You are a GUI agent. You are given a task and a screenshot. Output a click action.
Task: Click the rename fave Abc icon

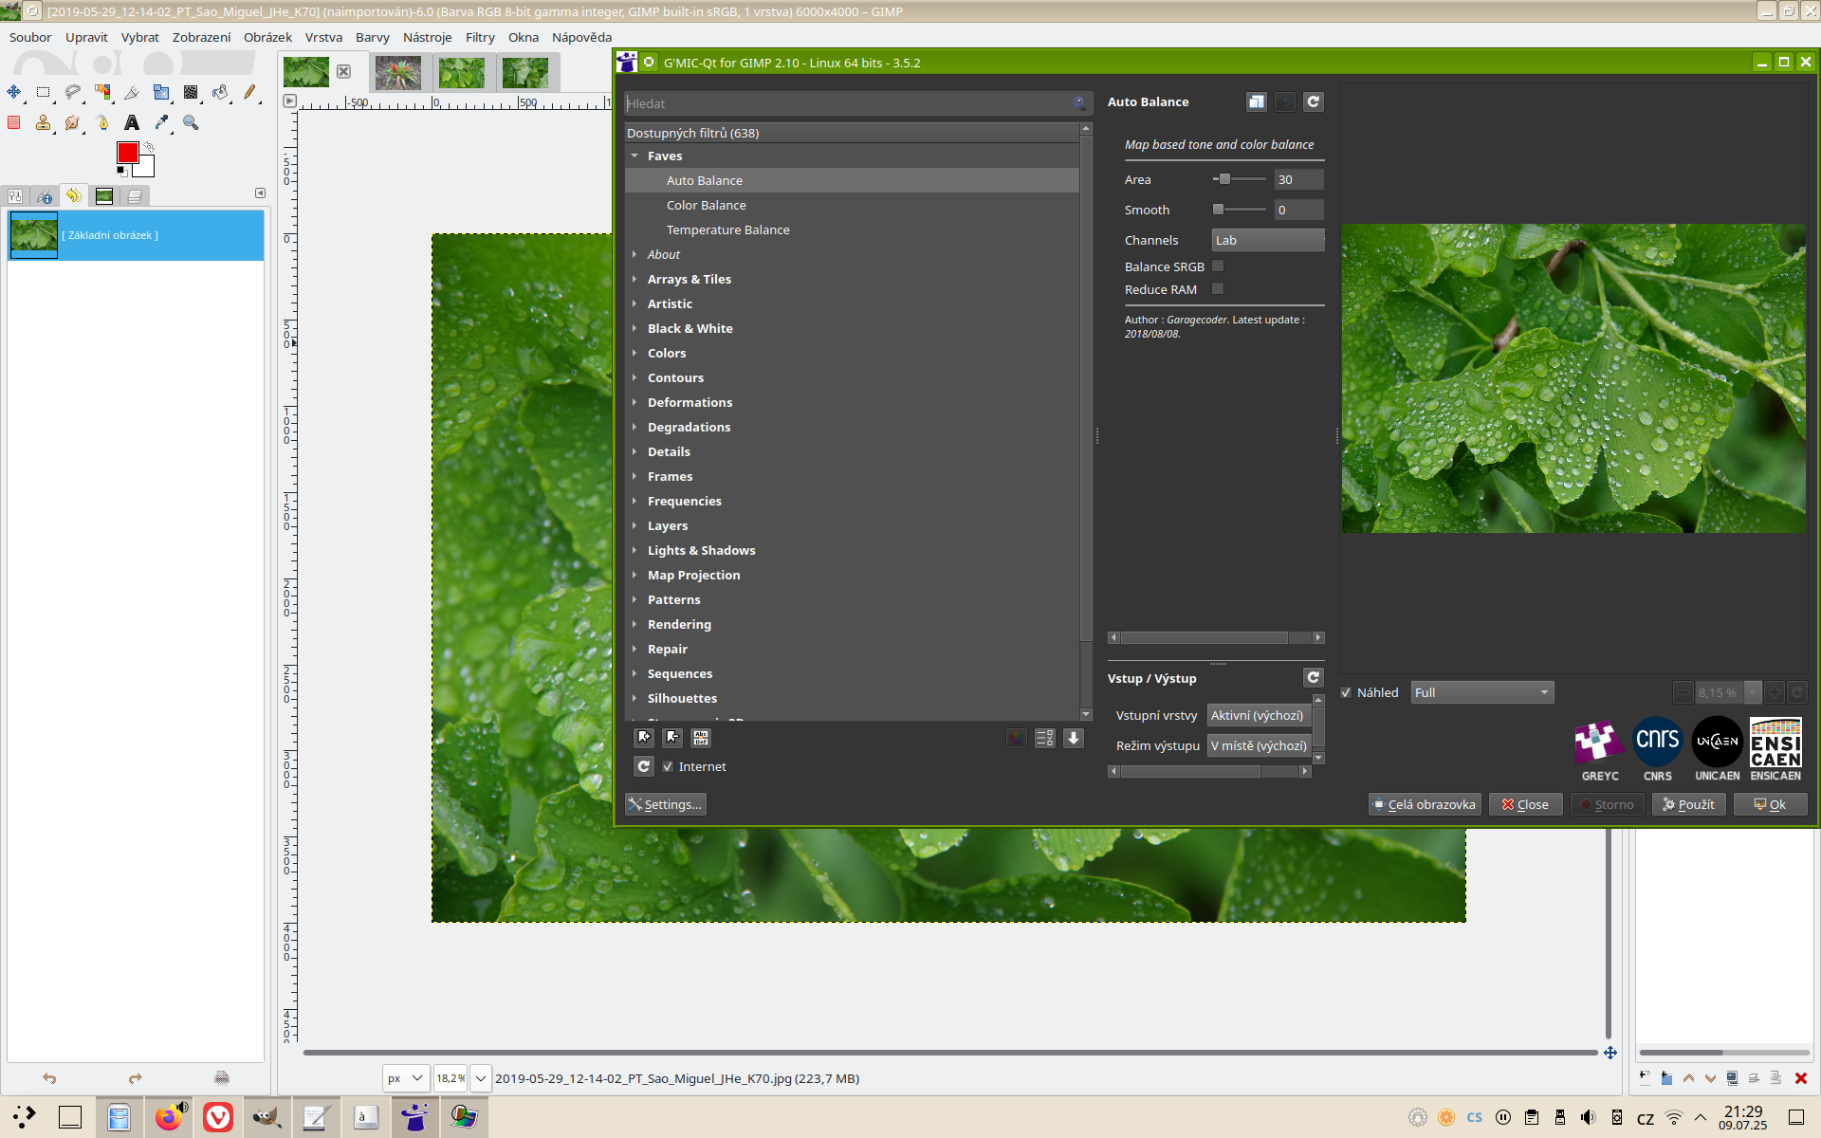tap(701, 738)
